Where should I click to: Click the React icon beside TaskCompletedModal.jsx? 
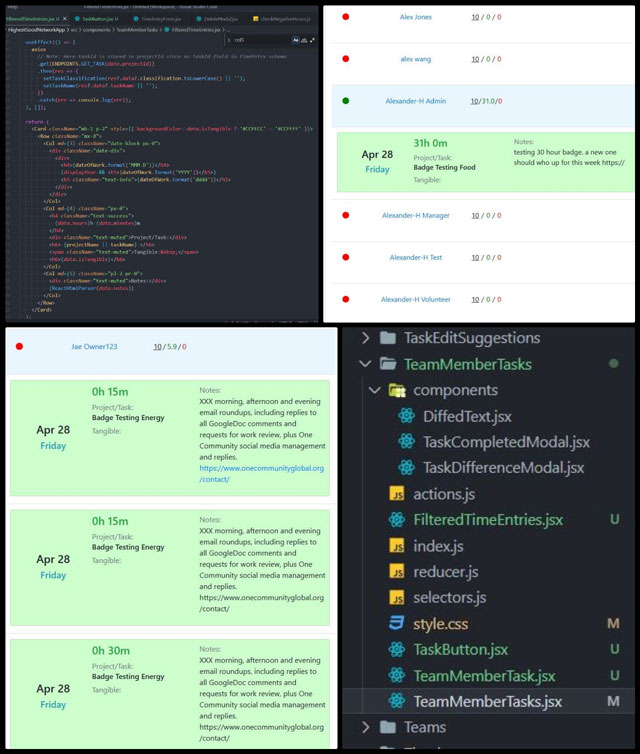pos(407,442)
